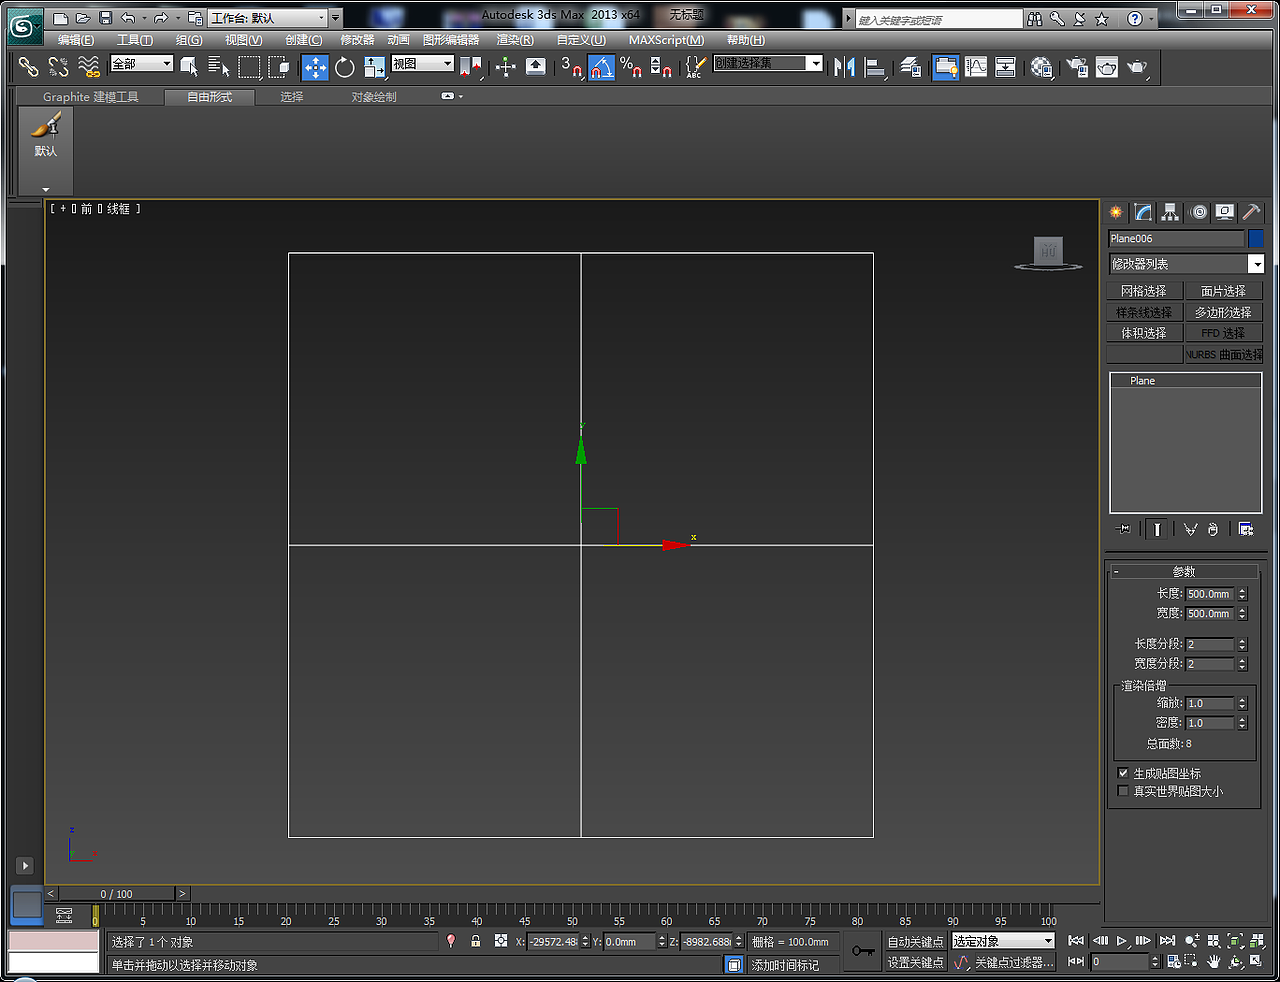Switch to the Hierarchy command panel
The image size is (1280, 982).
click(1170, 212)
